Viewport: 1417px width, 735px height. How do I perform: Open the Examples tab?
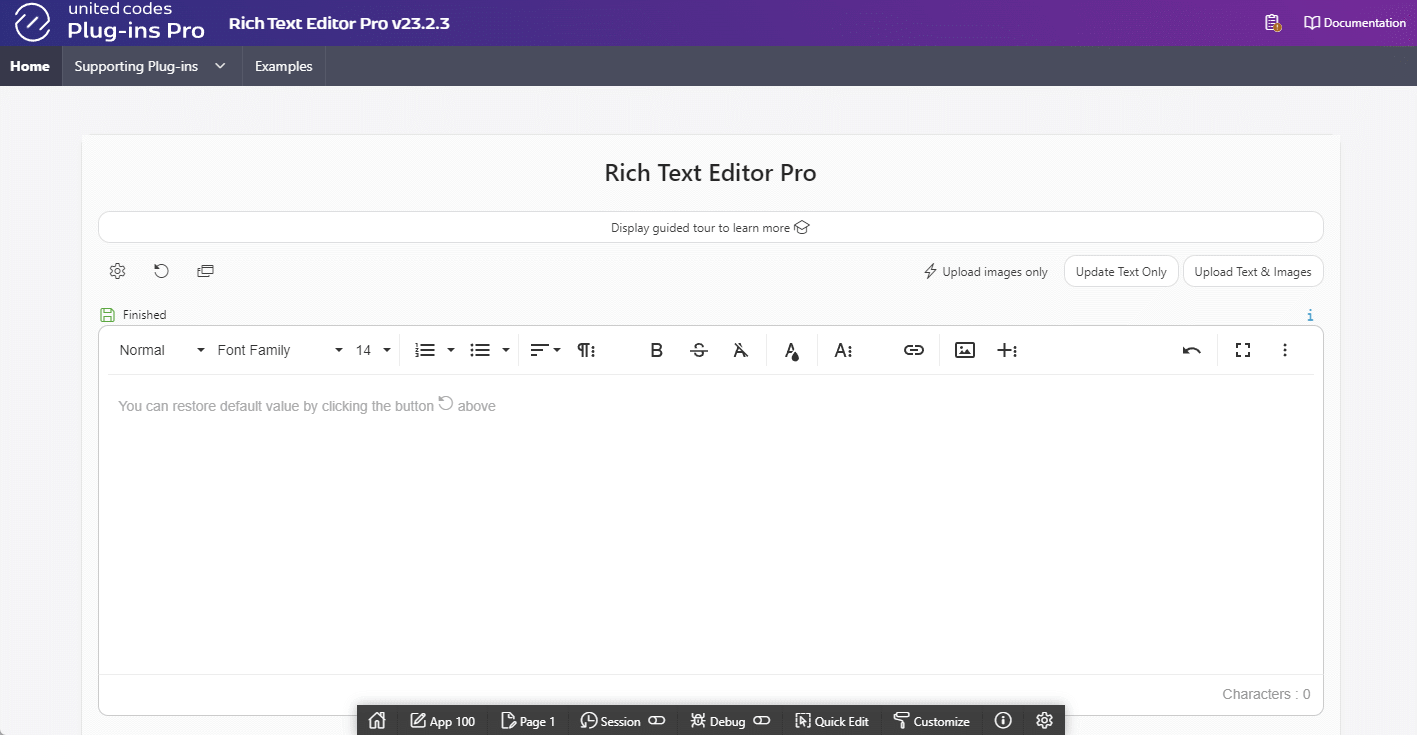pyautogui.click(x=284, y=66)
